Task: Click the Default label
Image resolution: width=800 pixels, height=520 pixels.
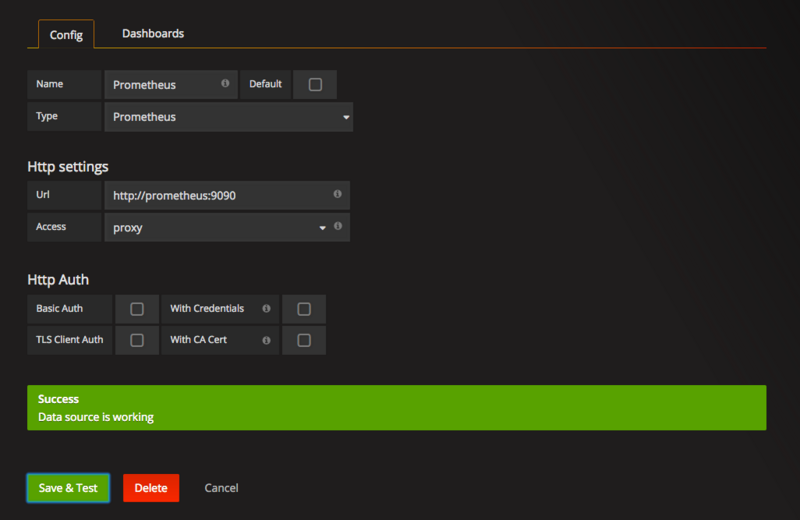Action: click(265, 84)
